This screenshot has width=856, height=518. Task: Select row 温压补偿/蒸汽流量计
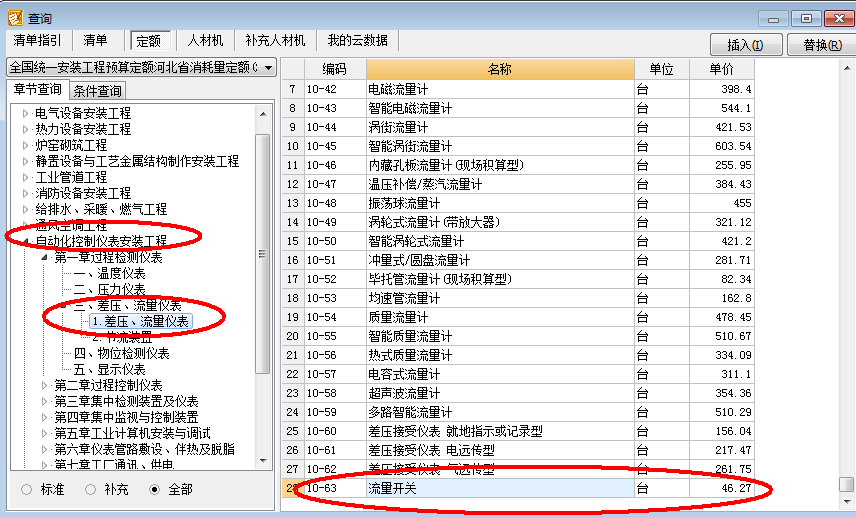coord(518,184)
